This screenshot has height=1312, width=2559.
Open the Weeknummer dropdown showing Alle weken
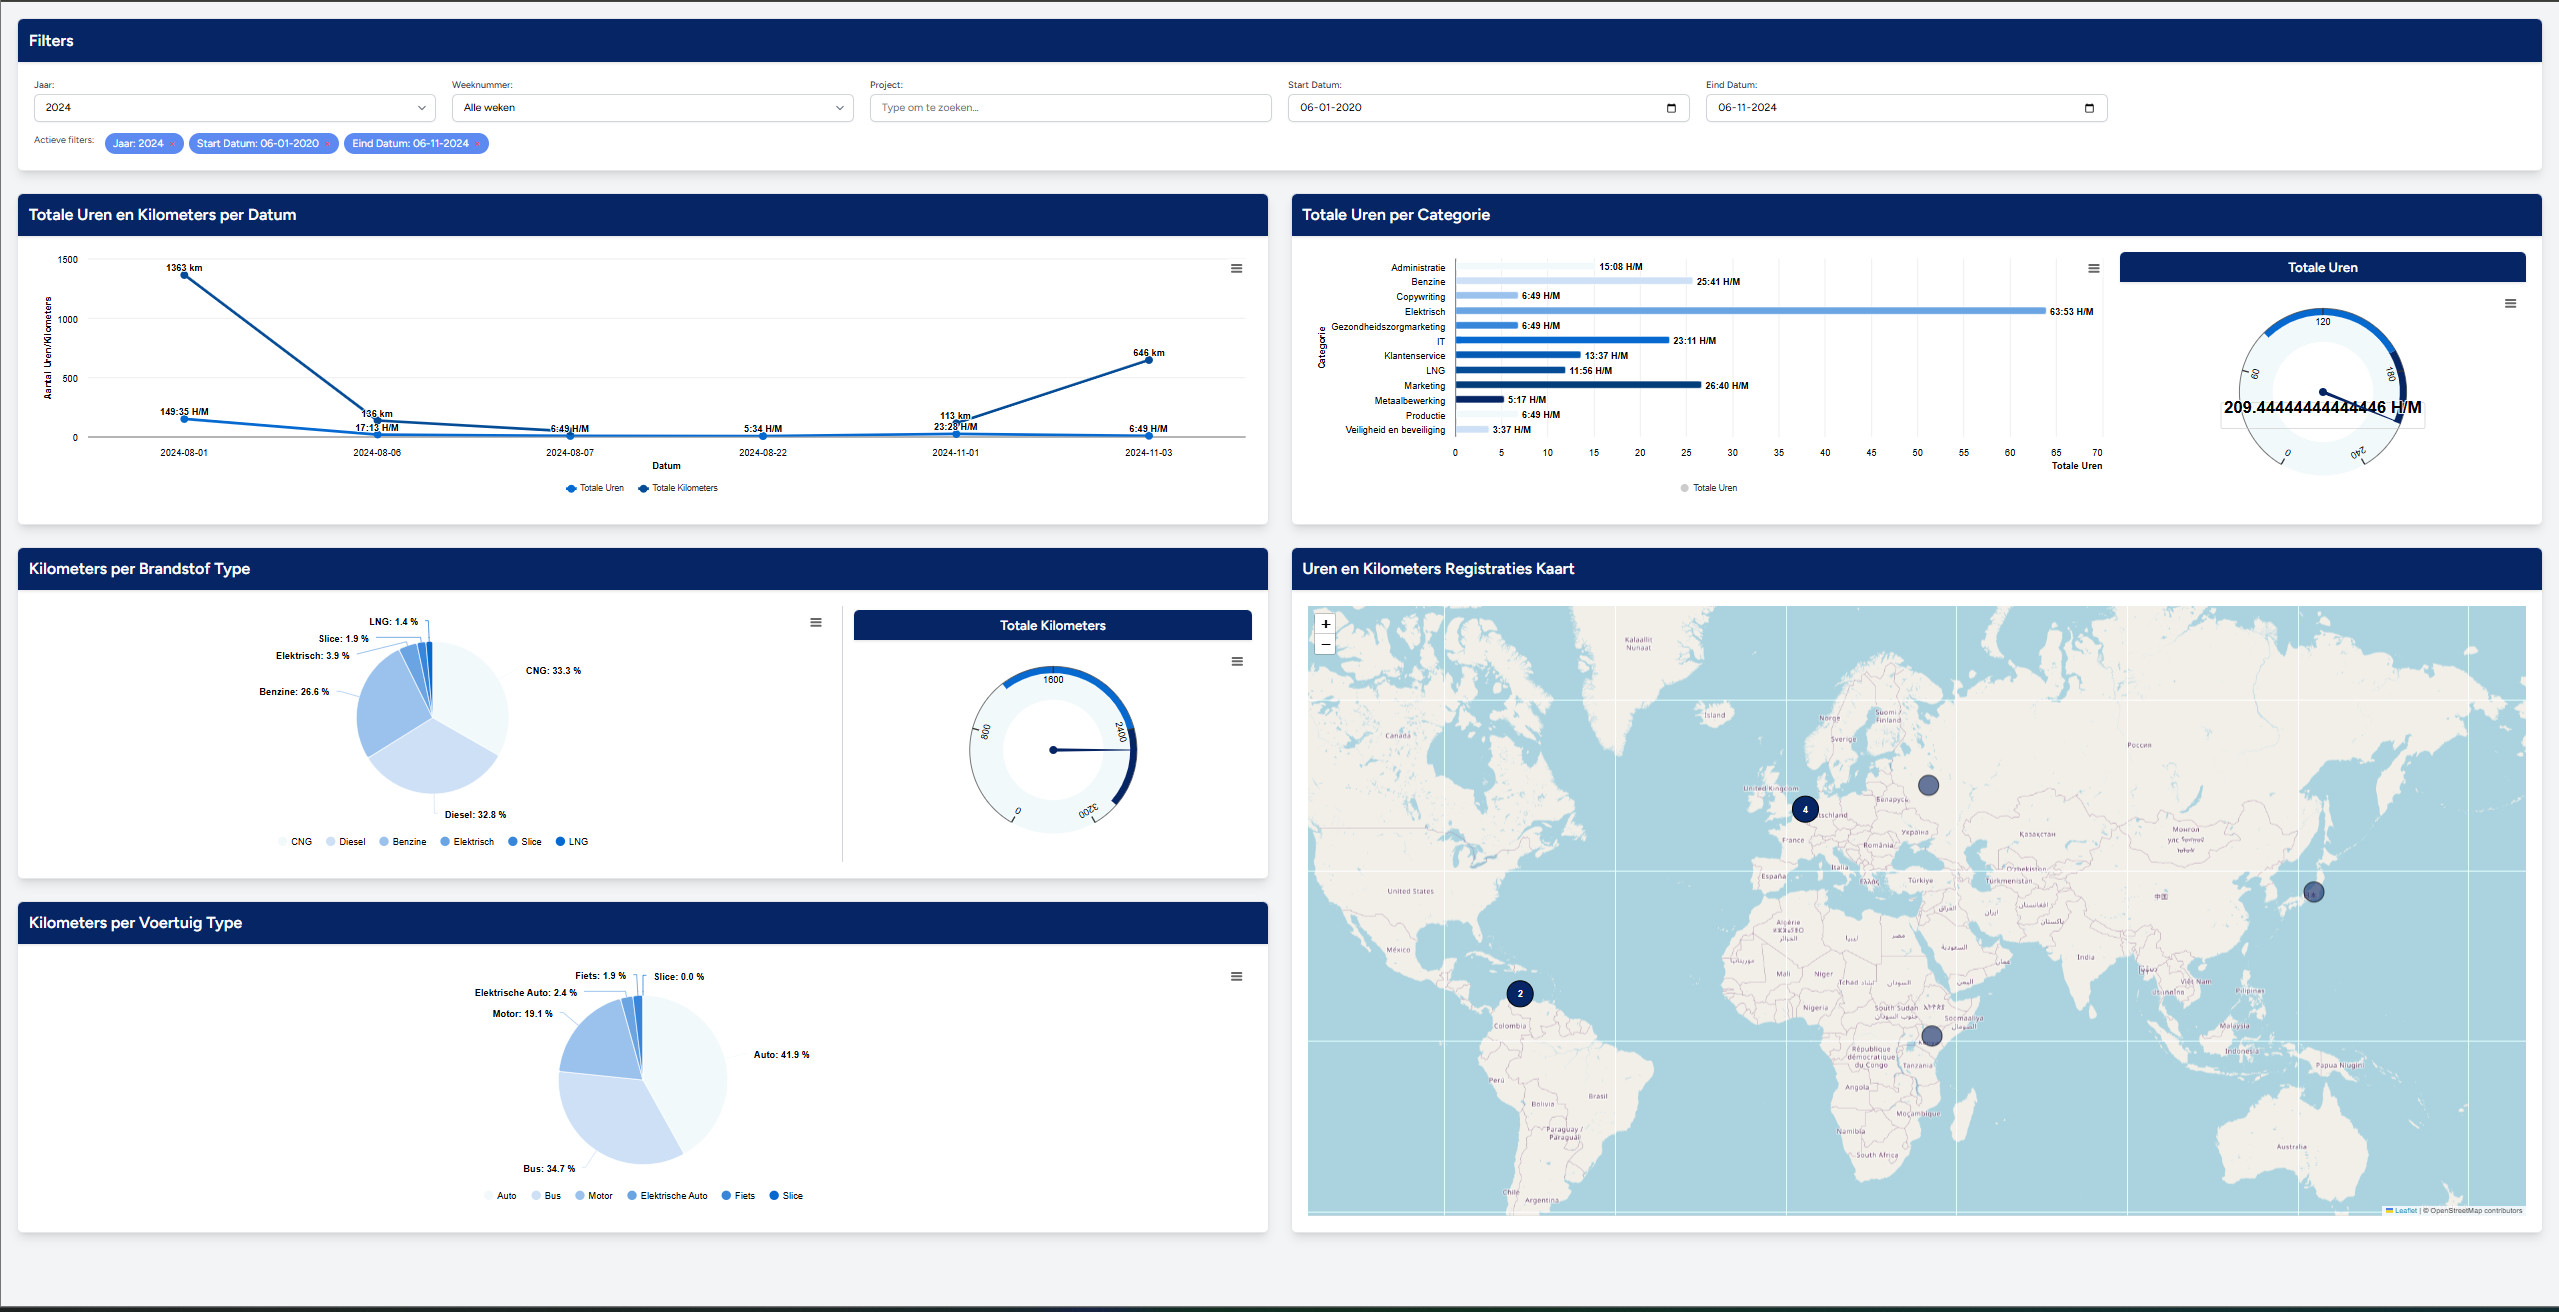pos(653,108)
